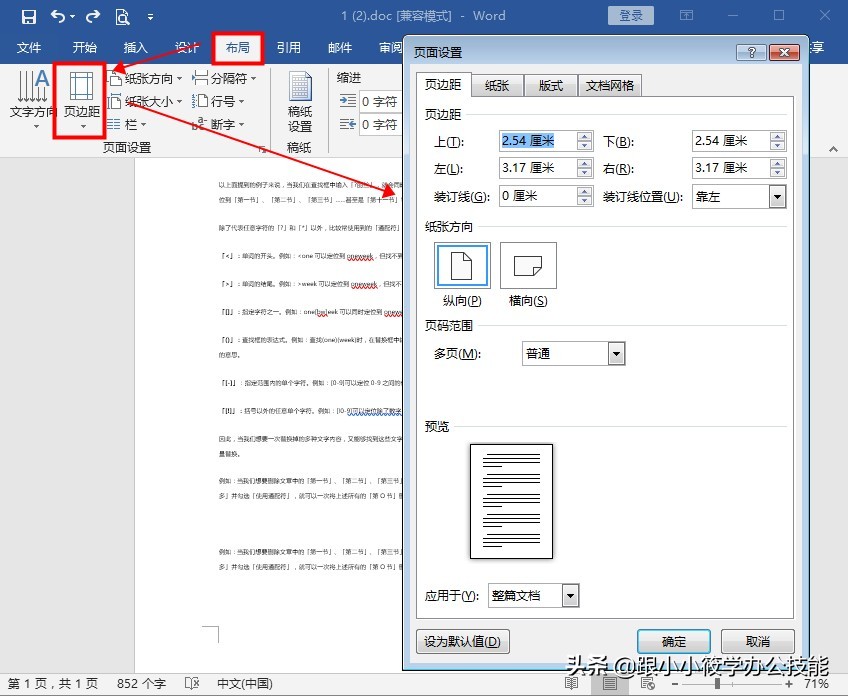The width and height of the screenshot is (848, 696).
Task: Click the 上 top margin field
Action: (x=538, y=141)
